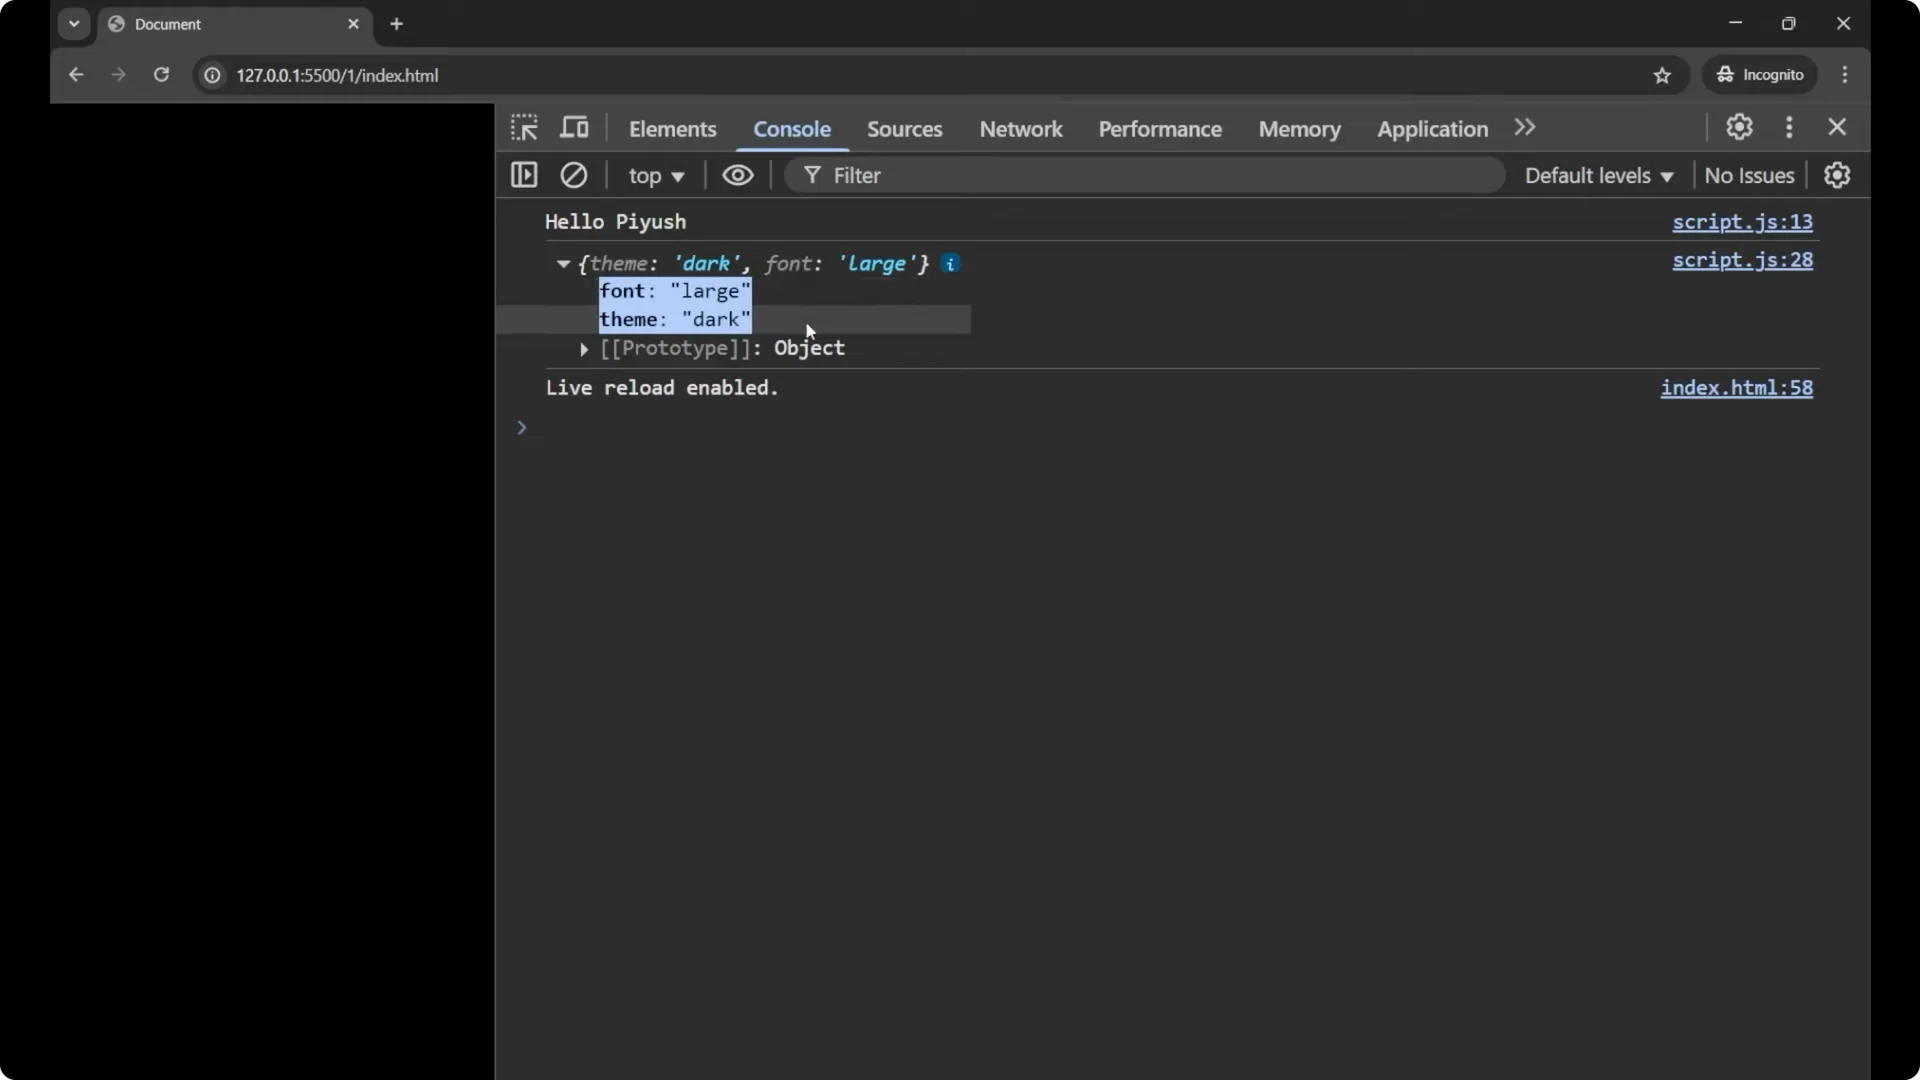The height and width of the screenshot is (1080, 1920).
Task: Go back to previous page
Action: click(x=76, y=75)
